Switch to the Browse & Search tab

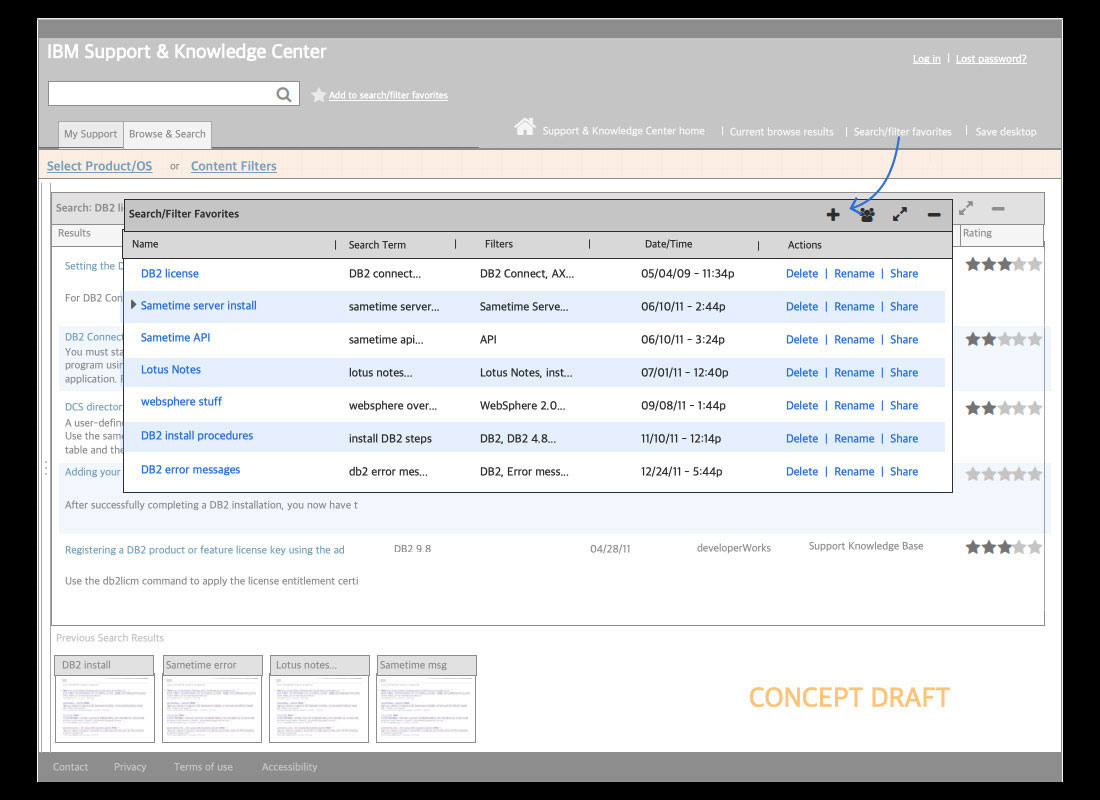pos(167,134)
